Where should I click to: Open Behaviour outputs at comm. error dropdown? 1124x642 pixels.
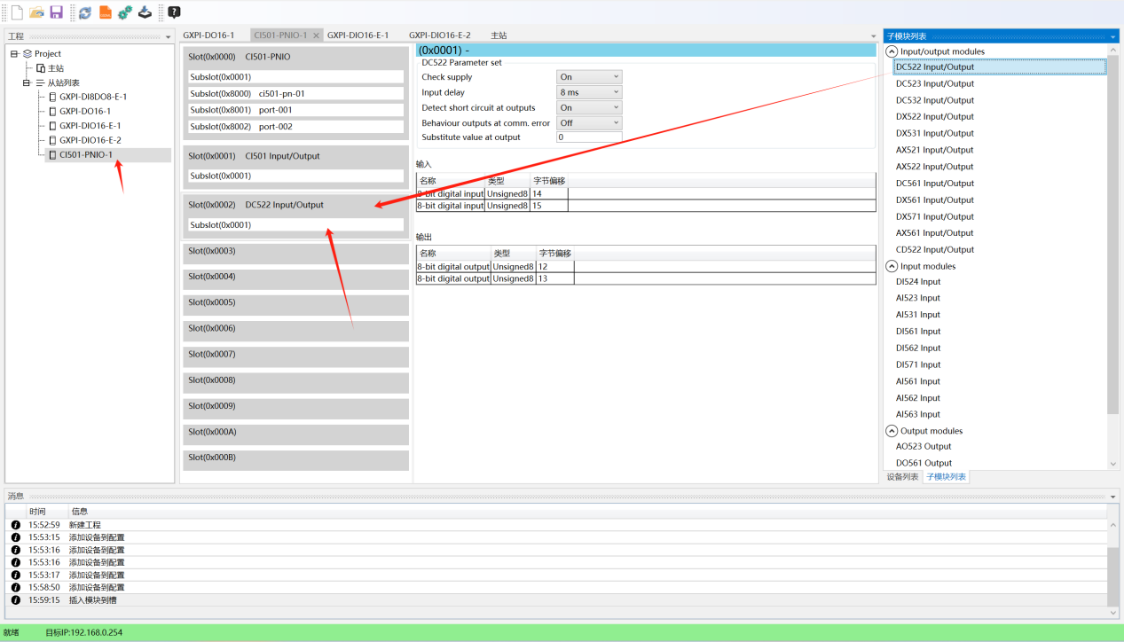point(589,123)
